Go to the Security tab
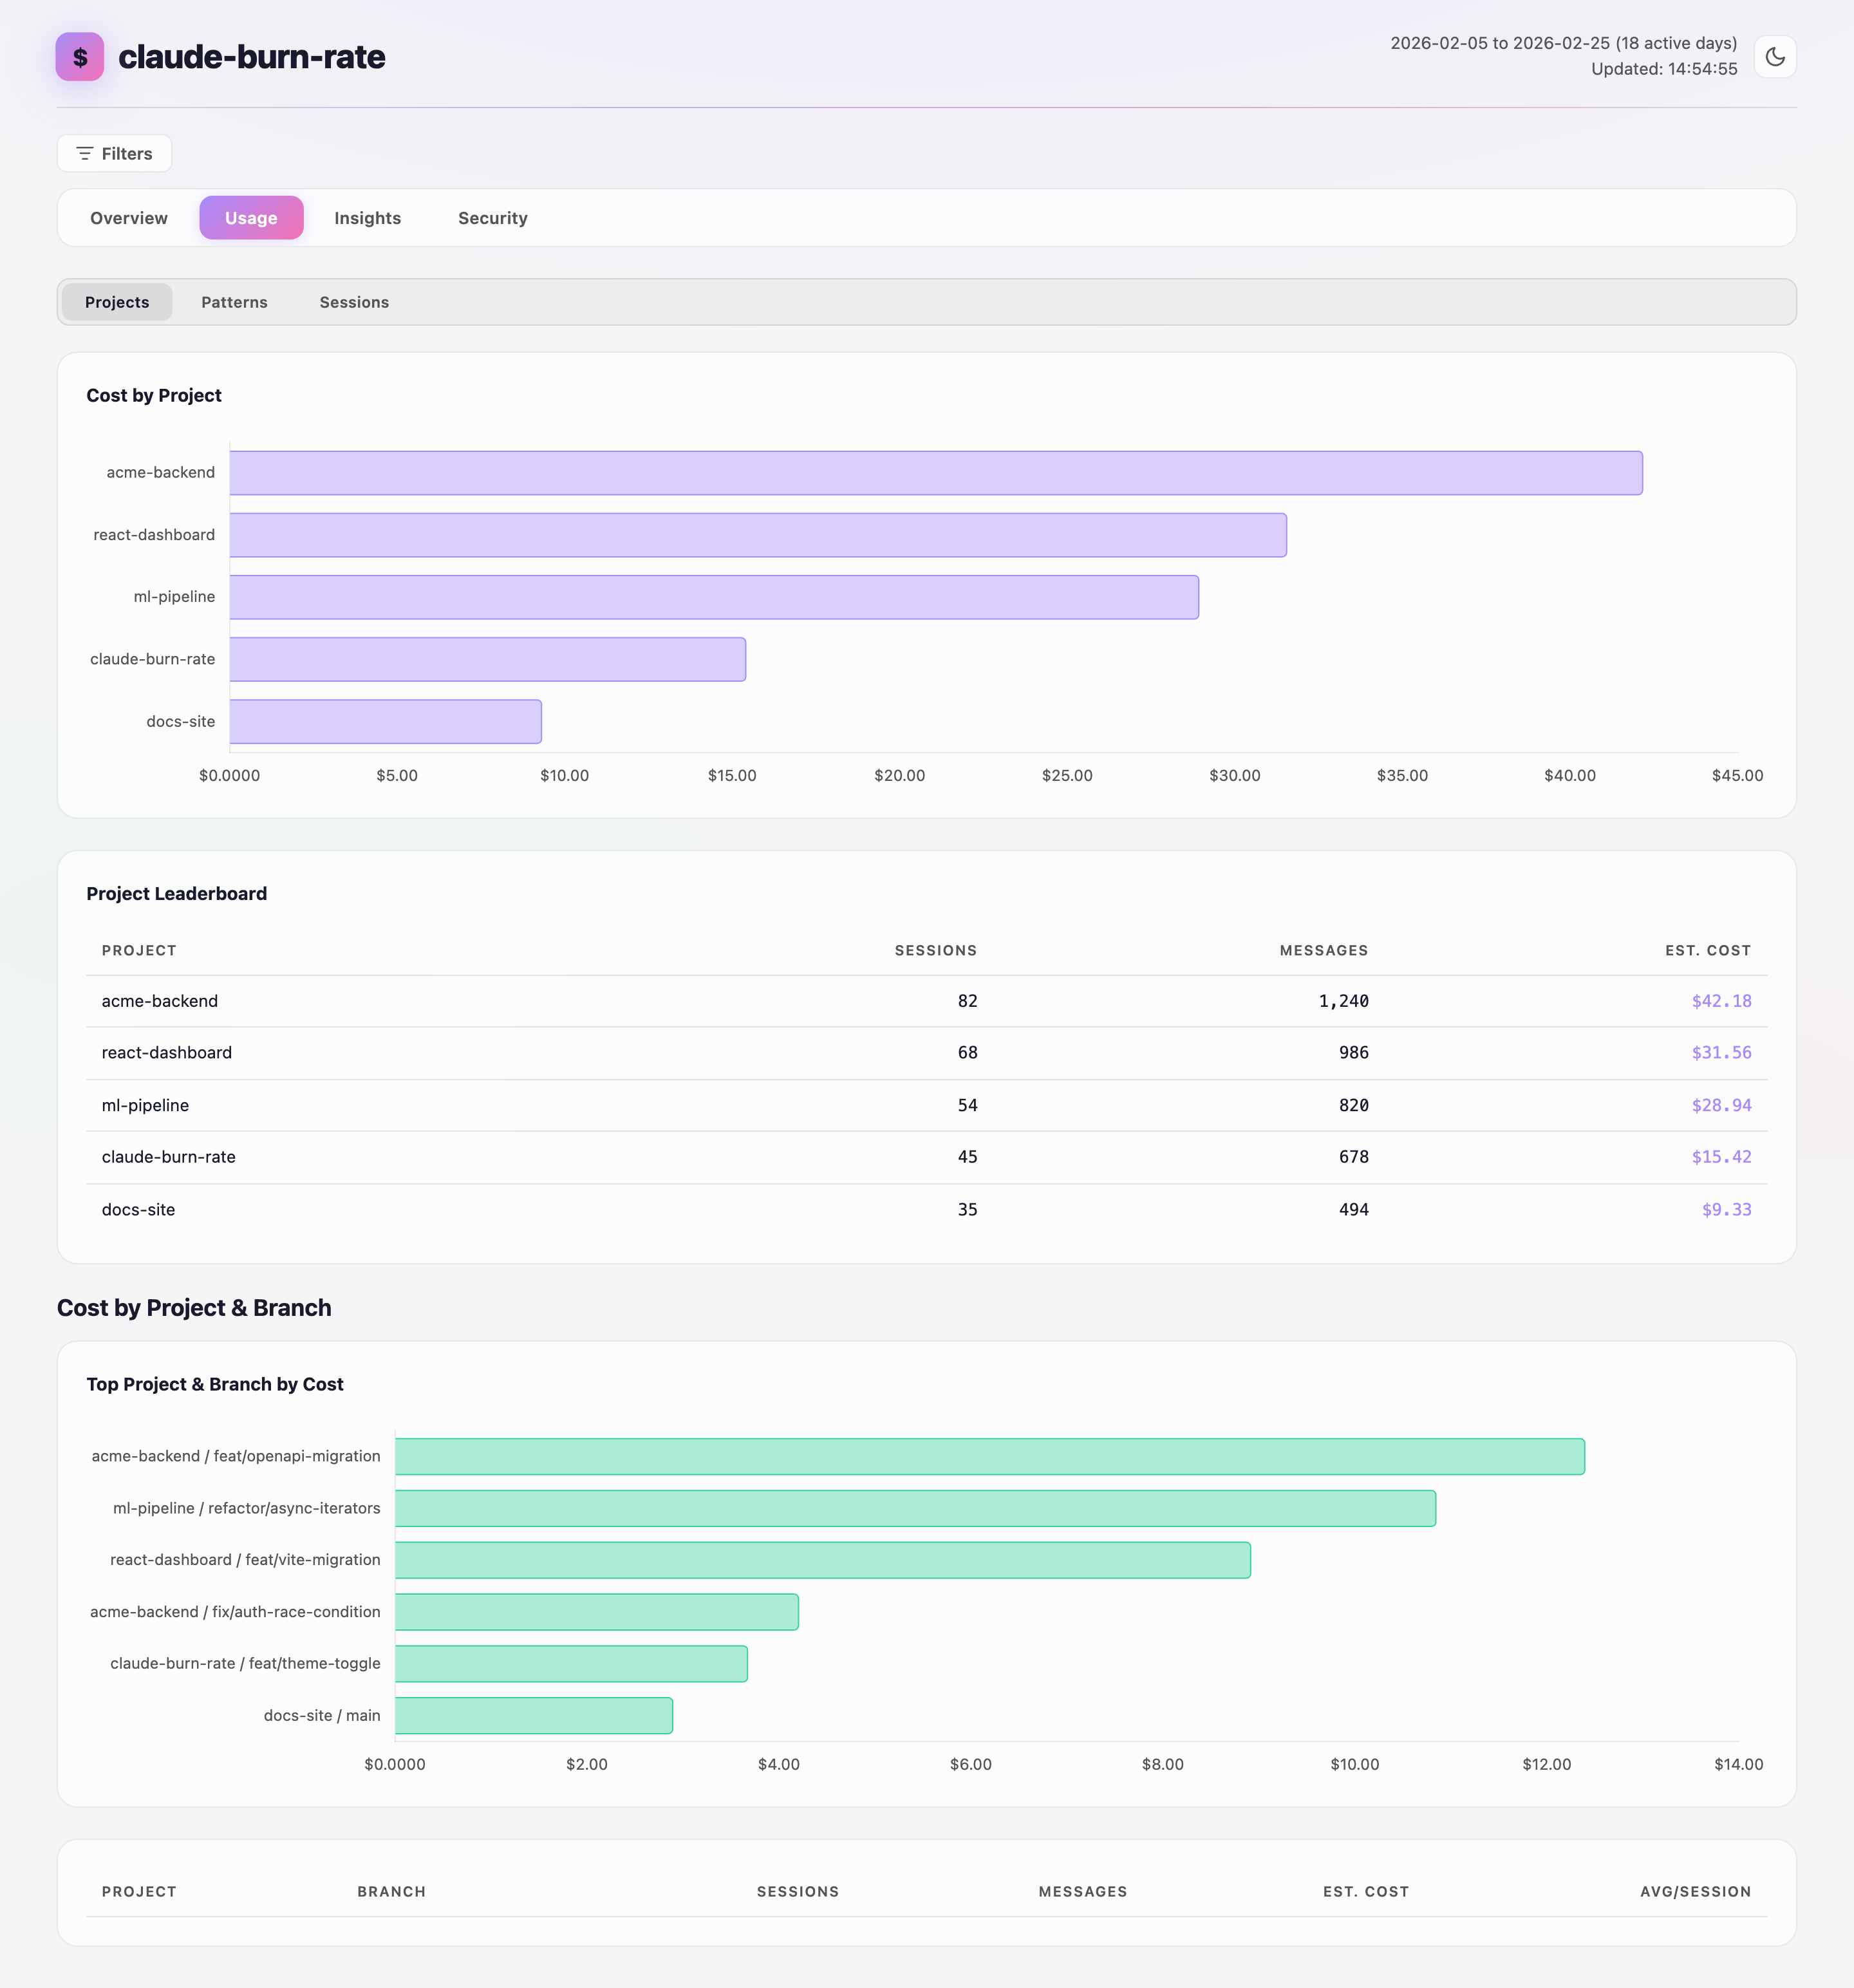The image size is (1854, 1988). 492,218
